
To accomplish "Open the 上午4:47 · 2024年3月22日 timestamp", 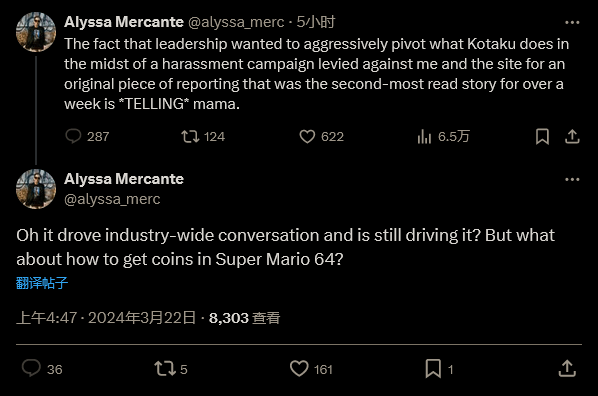I will click(x=106, y=318).
